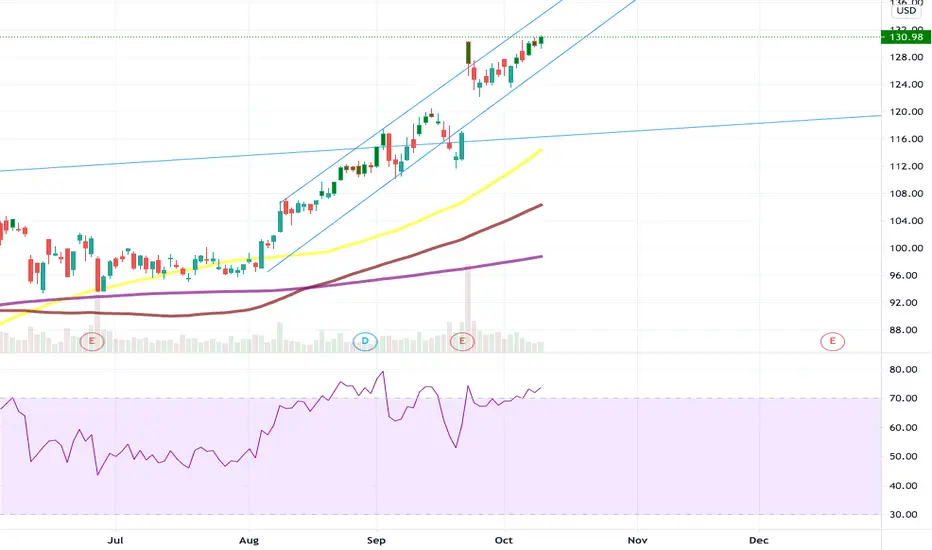Click the 100.00 price axis label
The image size is (932, 550).
[906, 248]
